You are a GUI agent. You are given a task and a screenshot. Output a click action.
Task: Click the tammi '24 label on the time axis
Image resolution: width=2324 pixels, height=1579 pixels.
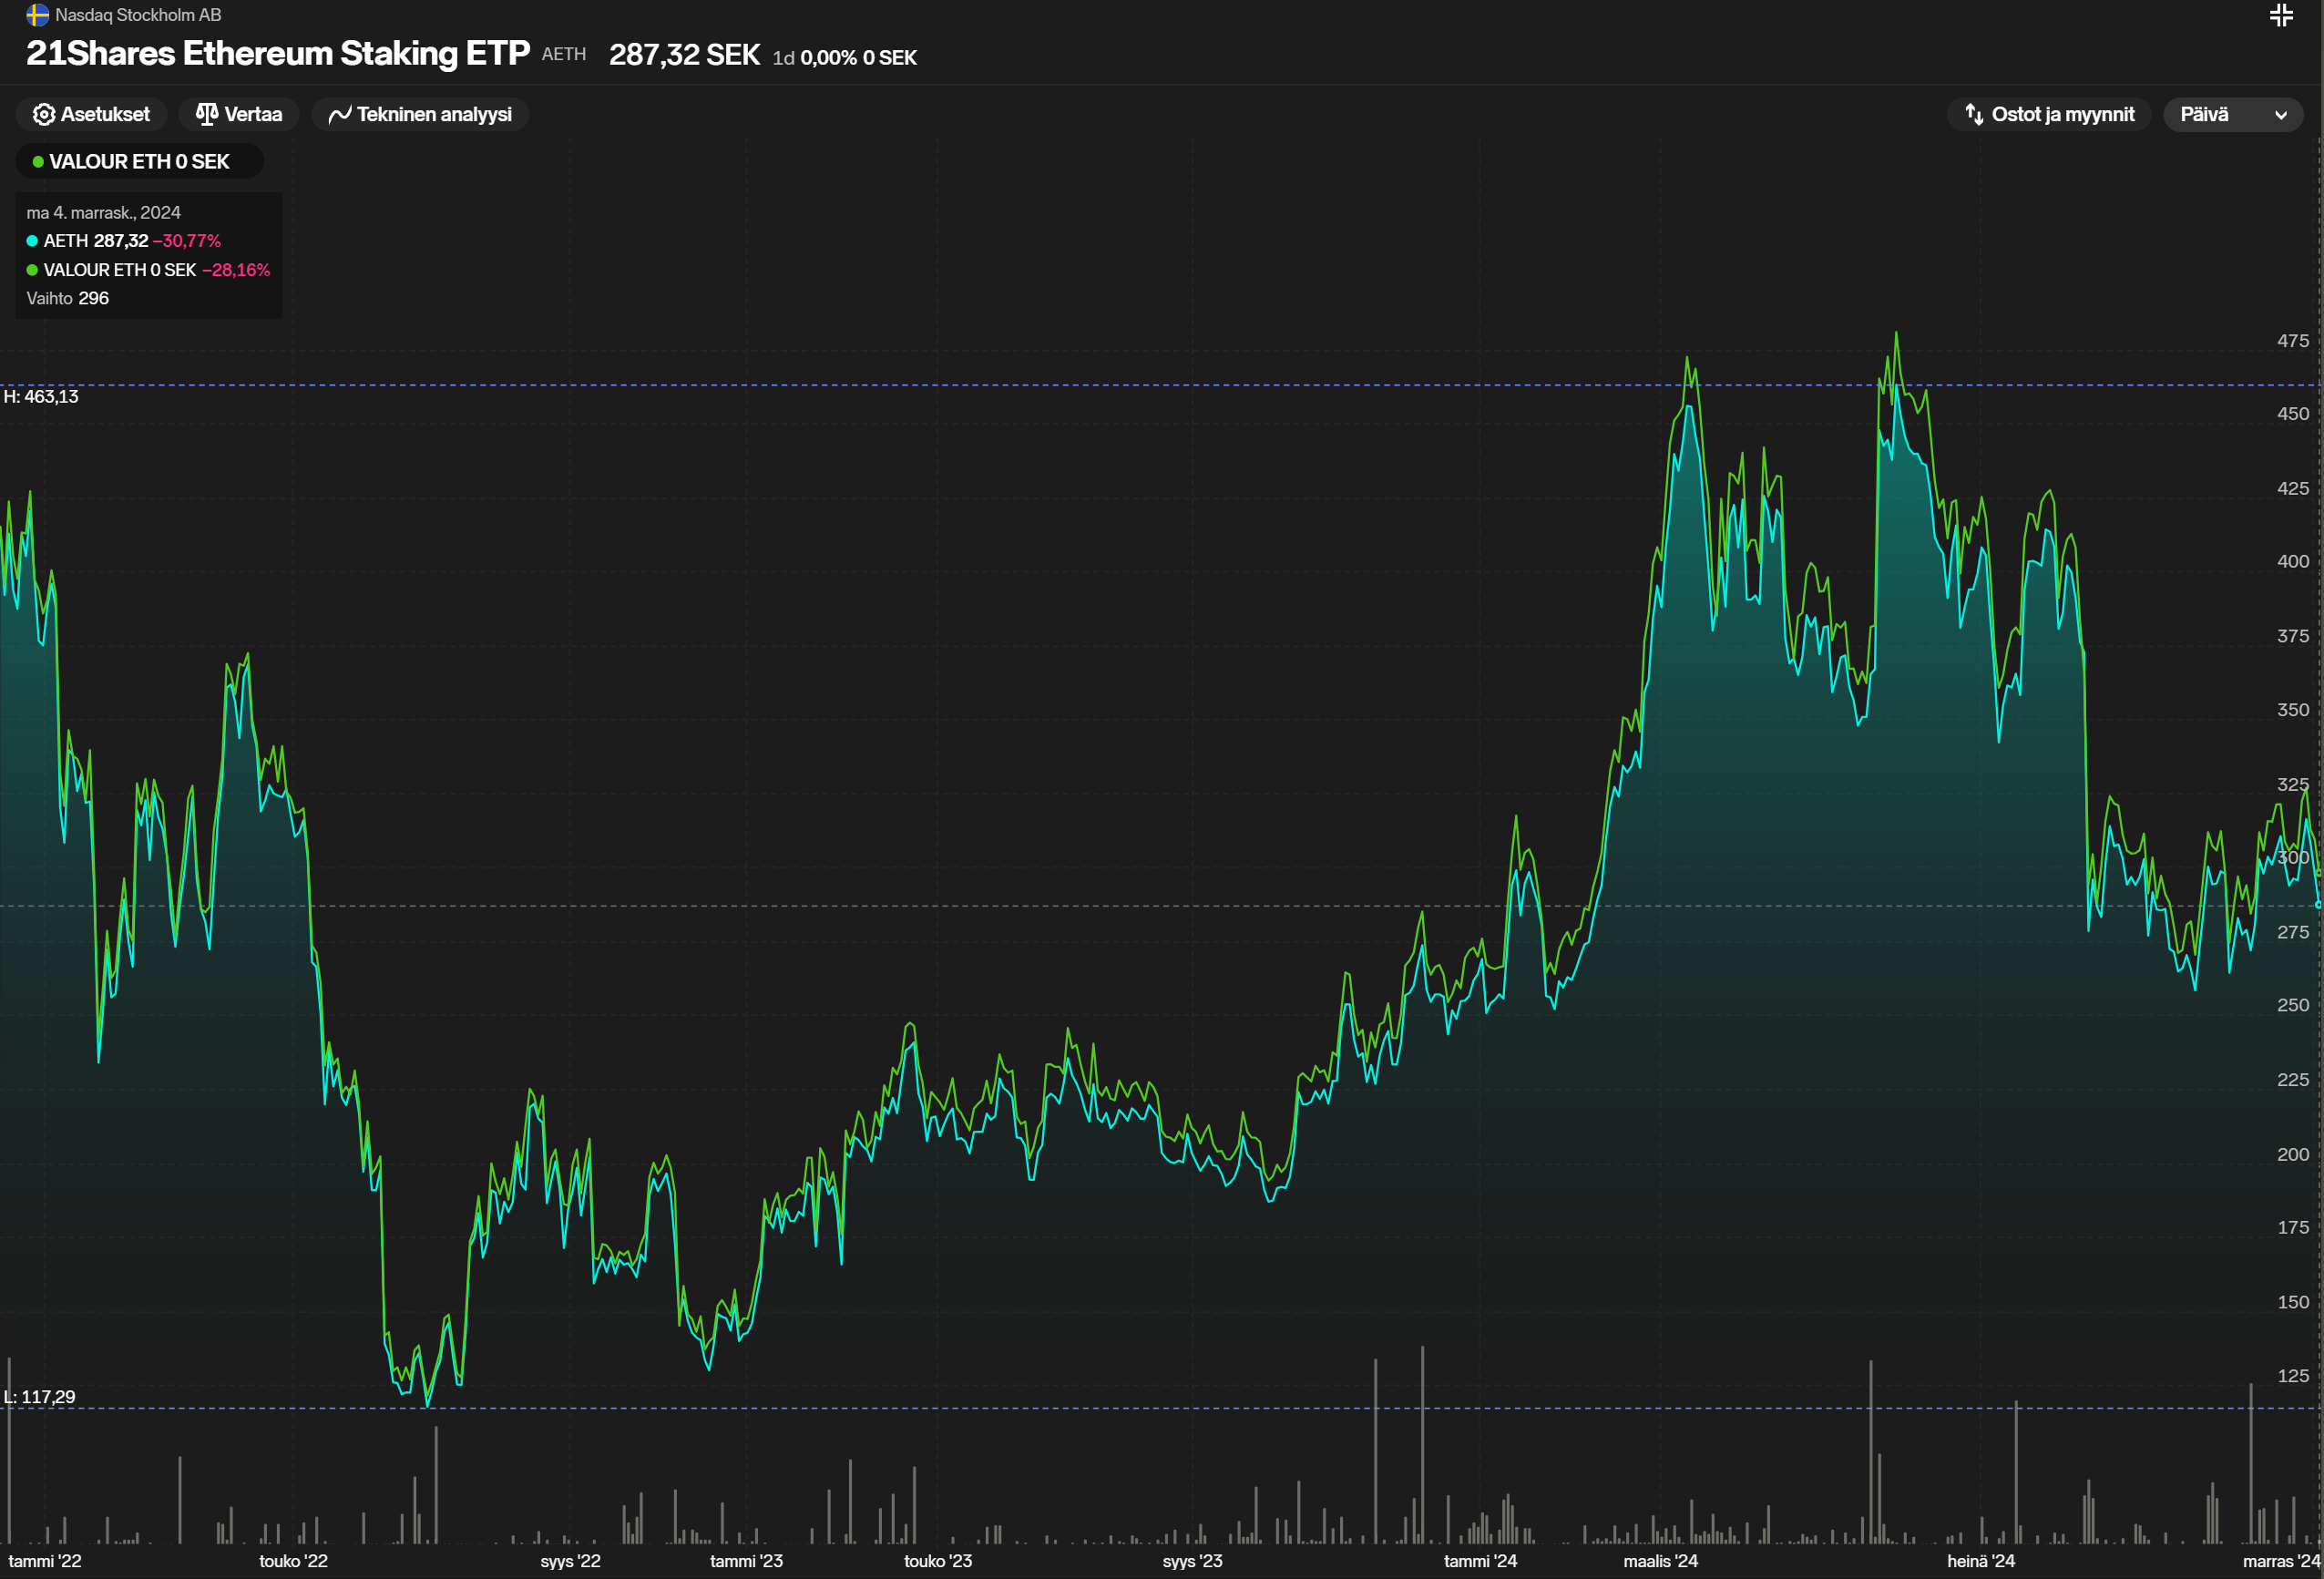pyautogui.click(x=1480, y=1561)
